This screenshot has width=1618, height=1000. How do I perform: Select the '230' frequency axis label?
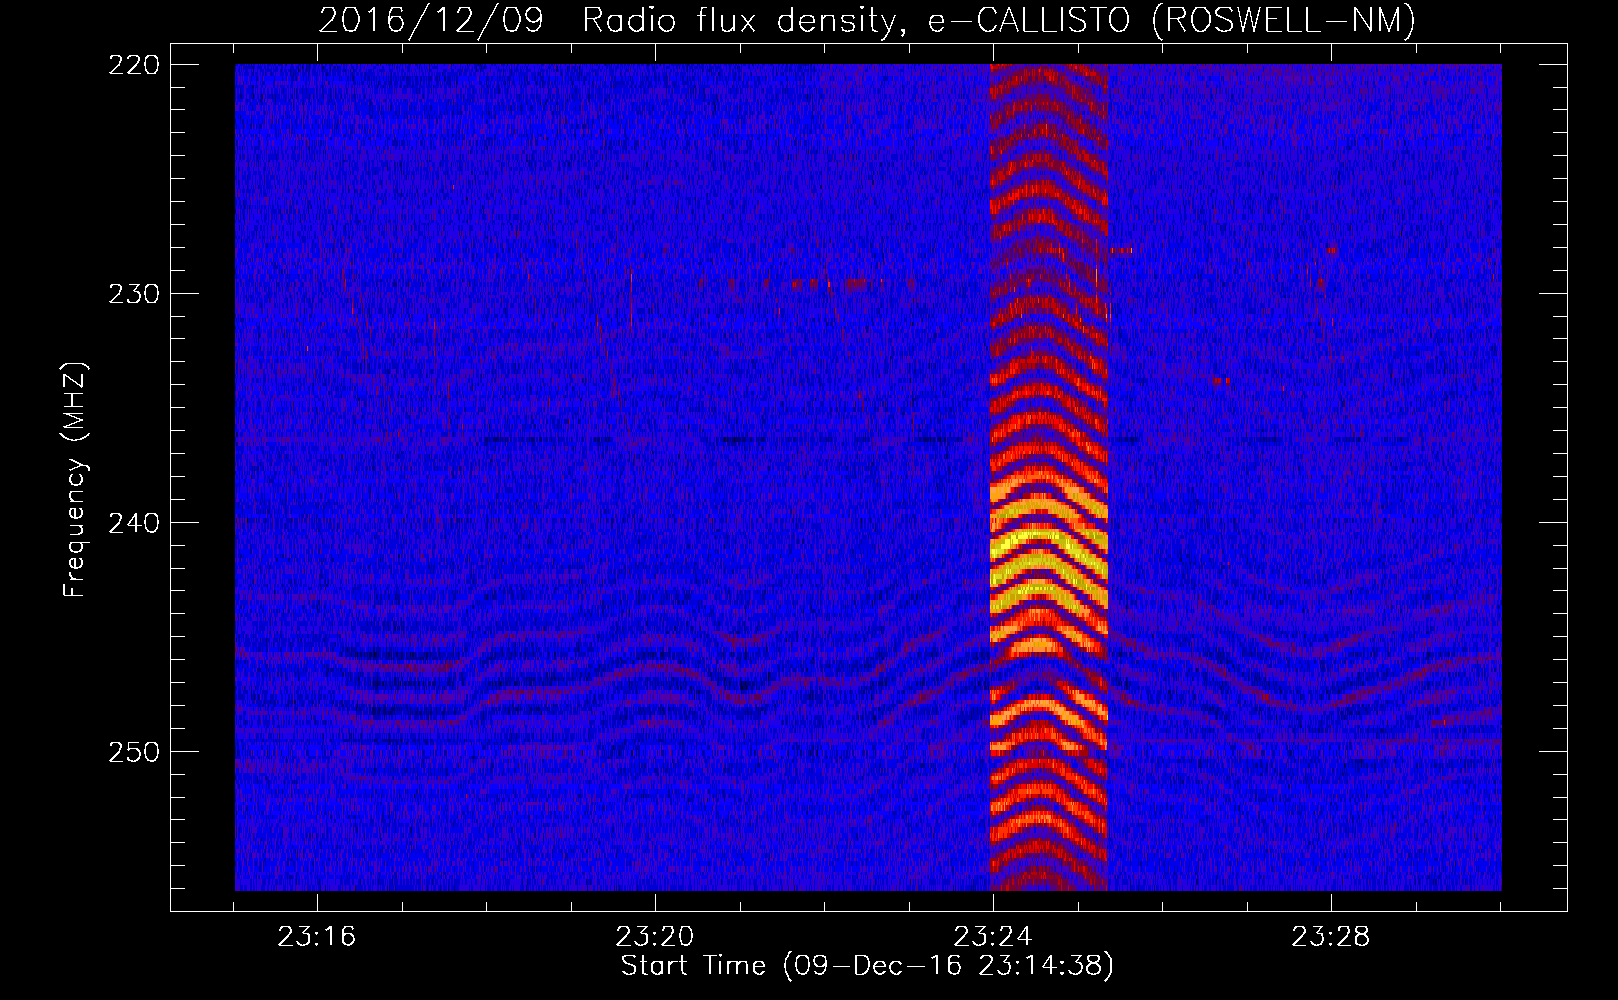coord(133,294)
